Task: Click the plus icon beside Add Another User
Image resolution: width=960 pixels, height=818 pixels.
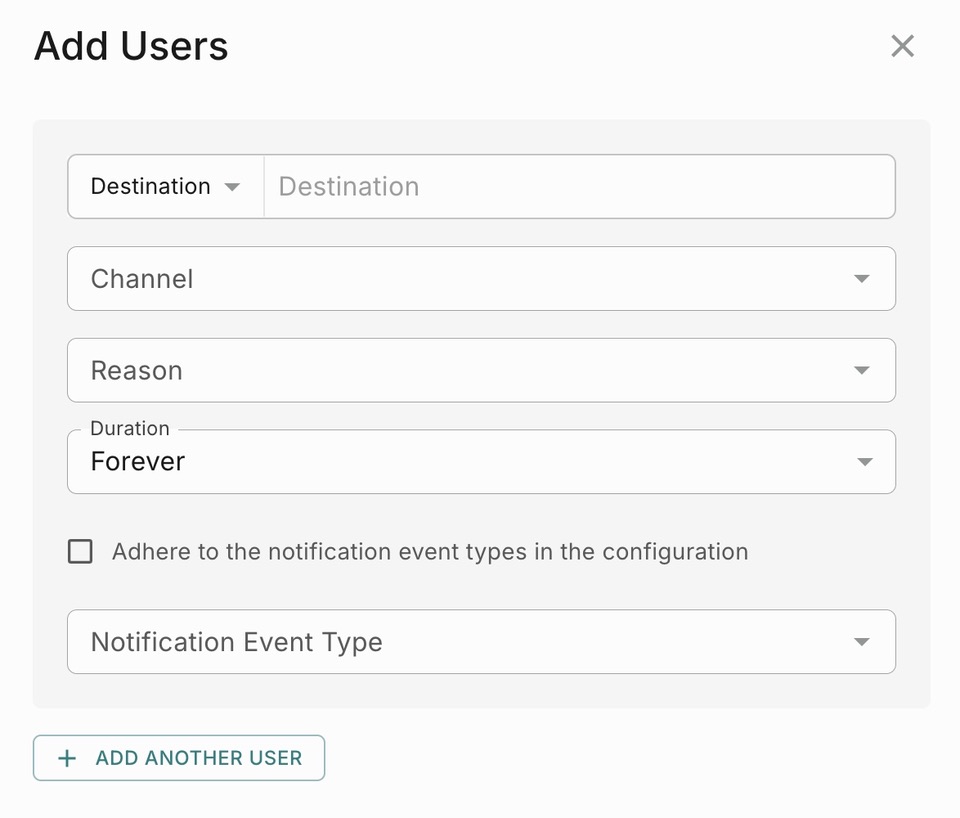Action: [x=67, y=758]
